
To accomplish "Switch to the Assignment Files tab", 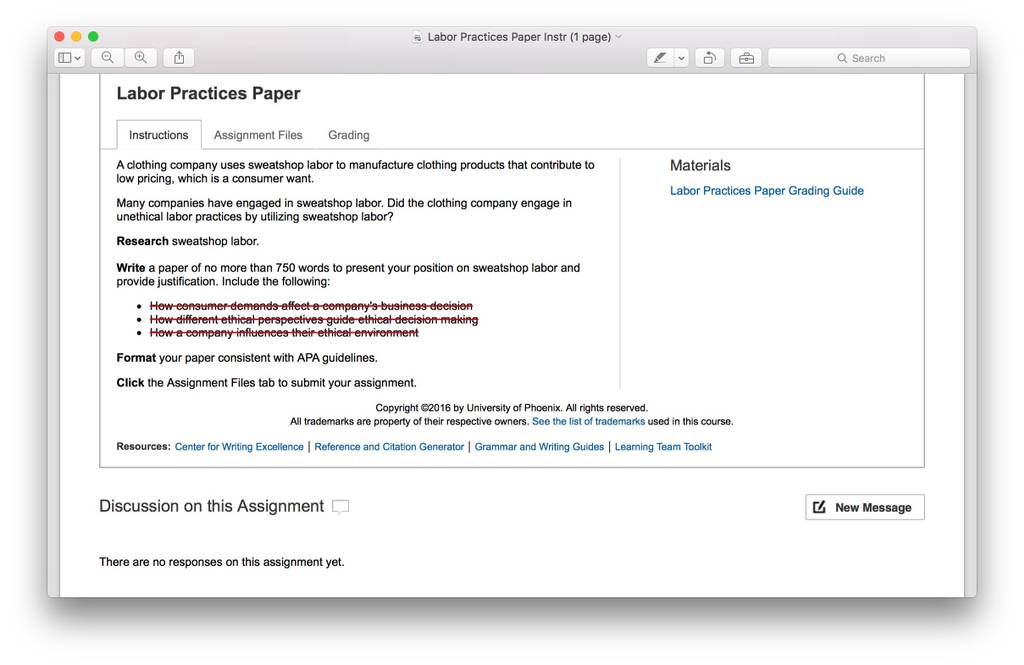I will pos(258,135).
